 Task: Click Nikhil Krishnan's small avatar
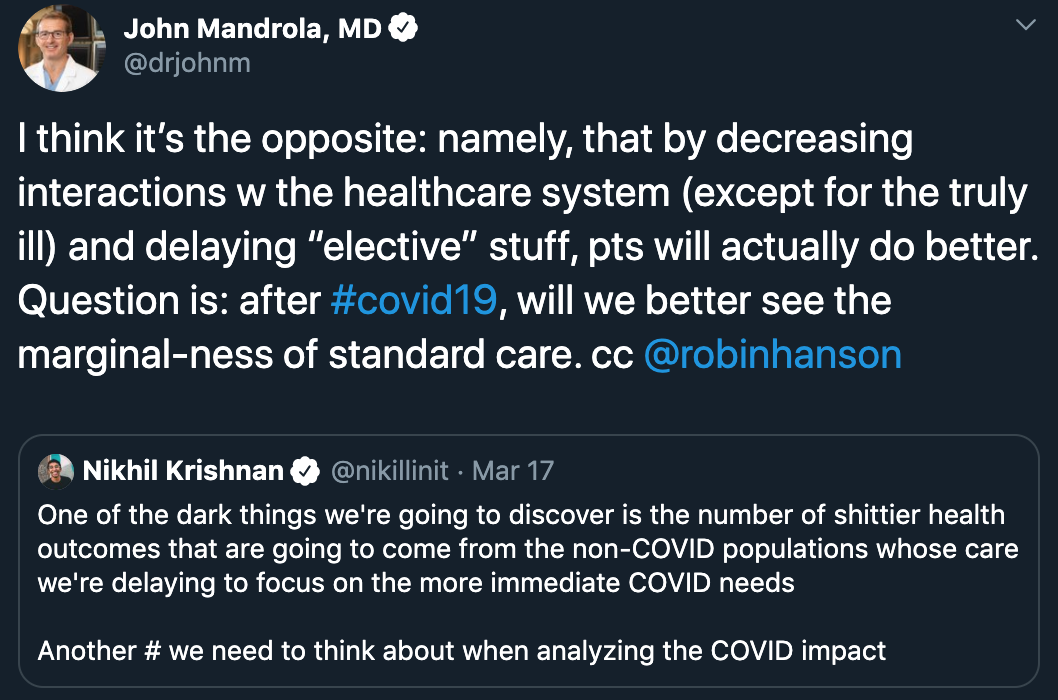coord(56,471)
